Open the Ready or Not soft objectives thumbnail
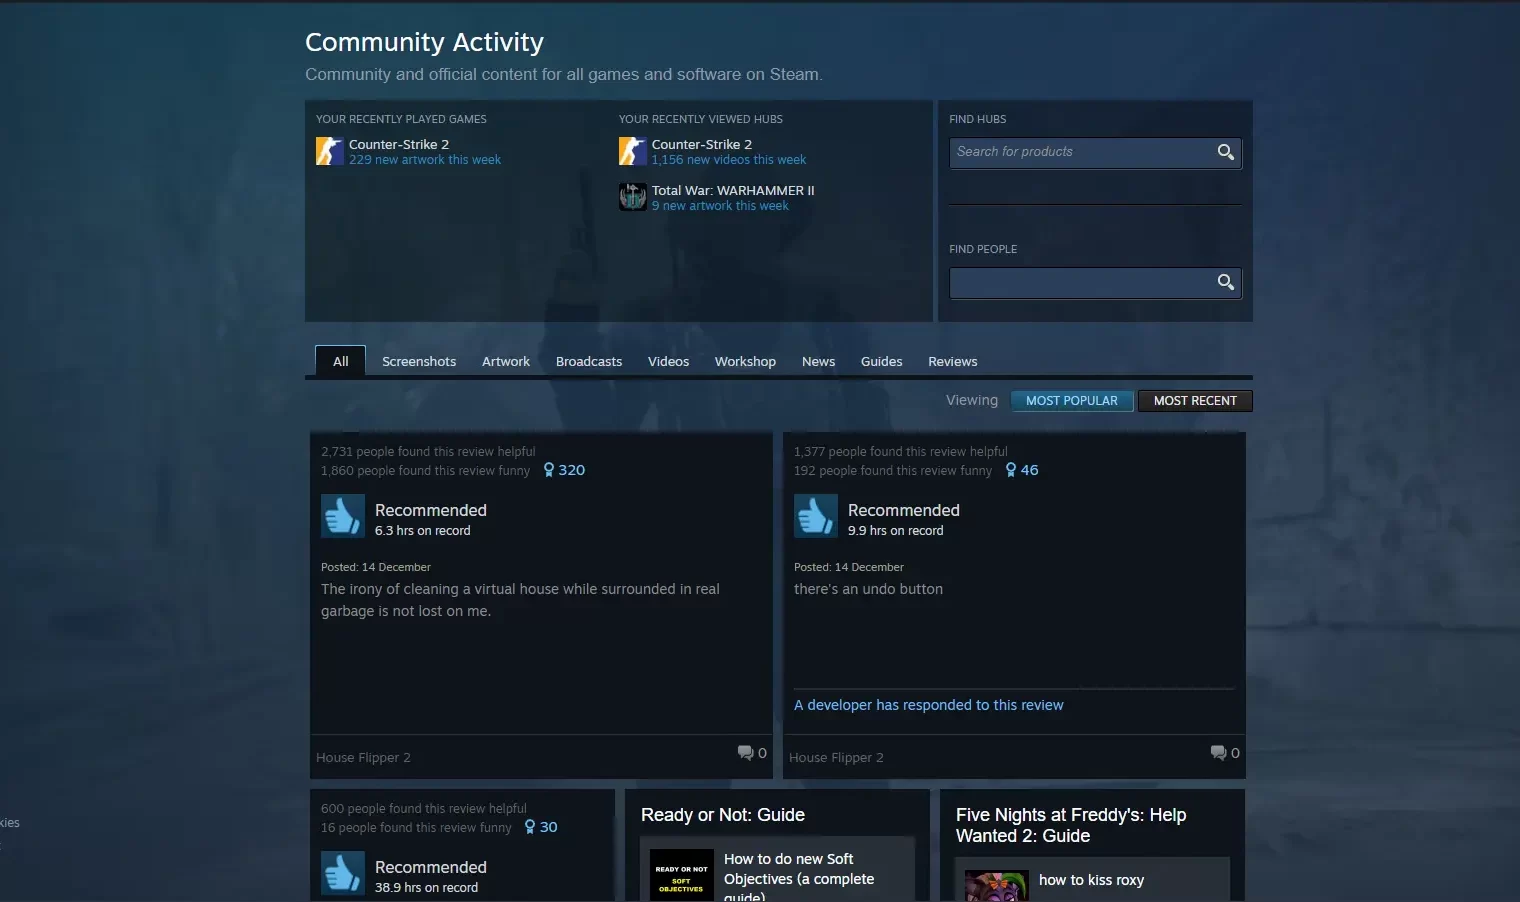 click(x=681, y=876)
